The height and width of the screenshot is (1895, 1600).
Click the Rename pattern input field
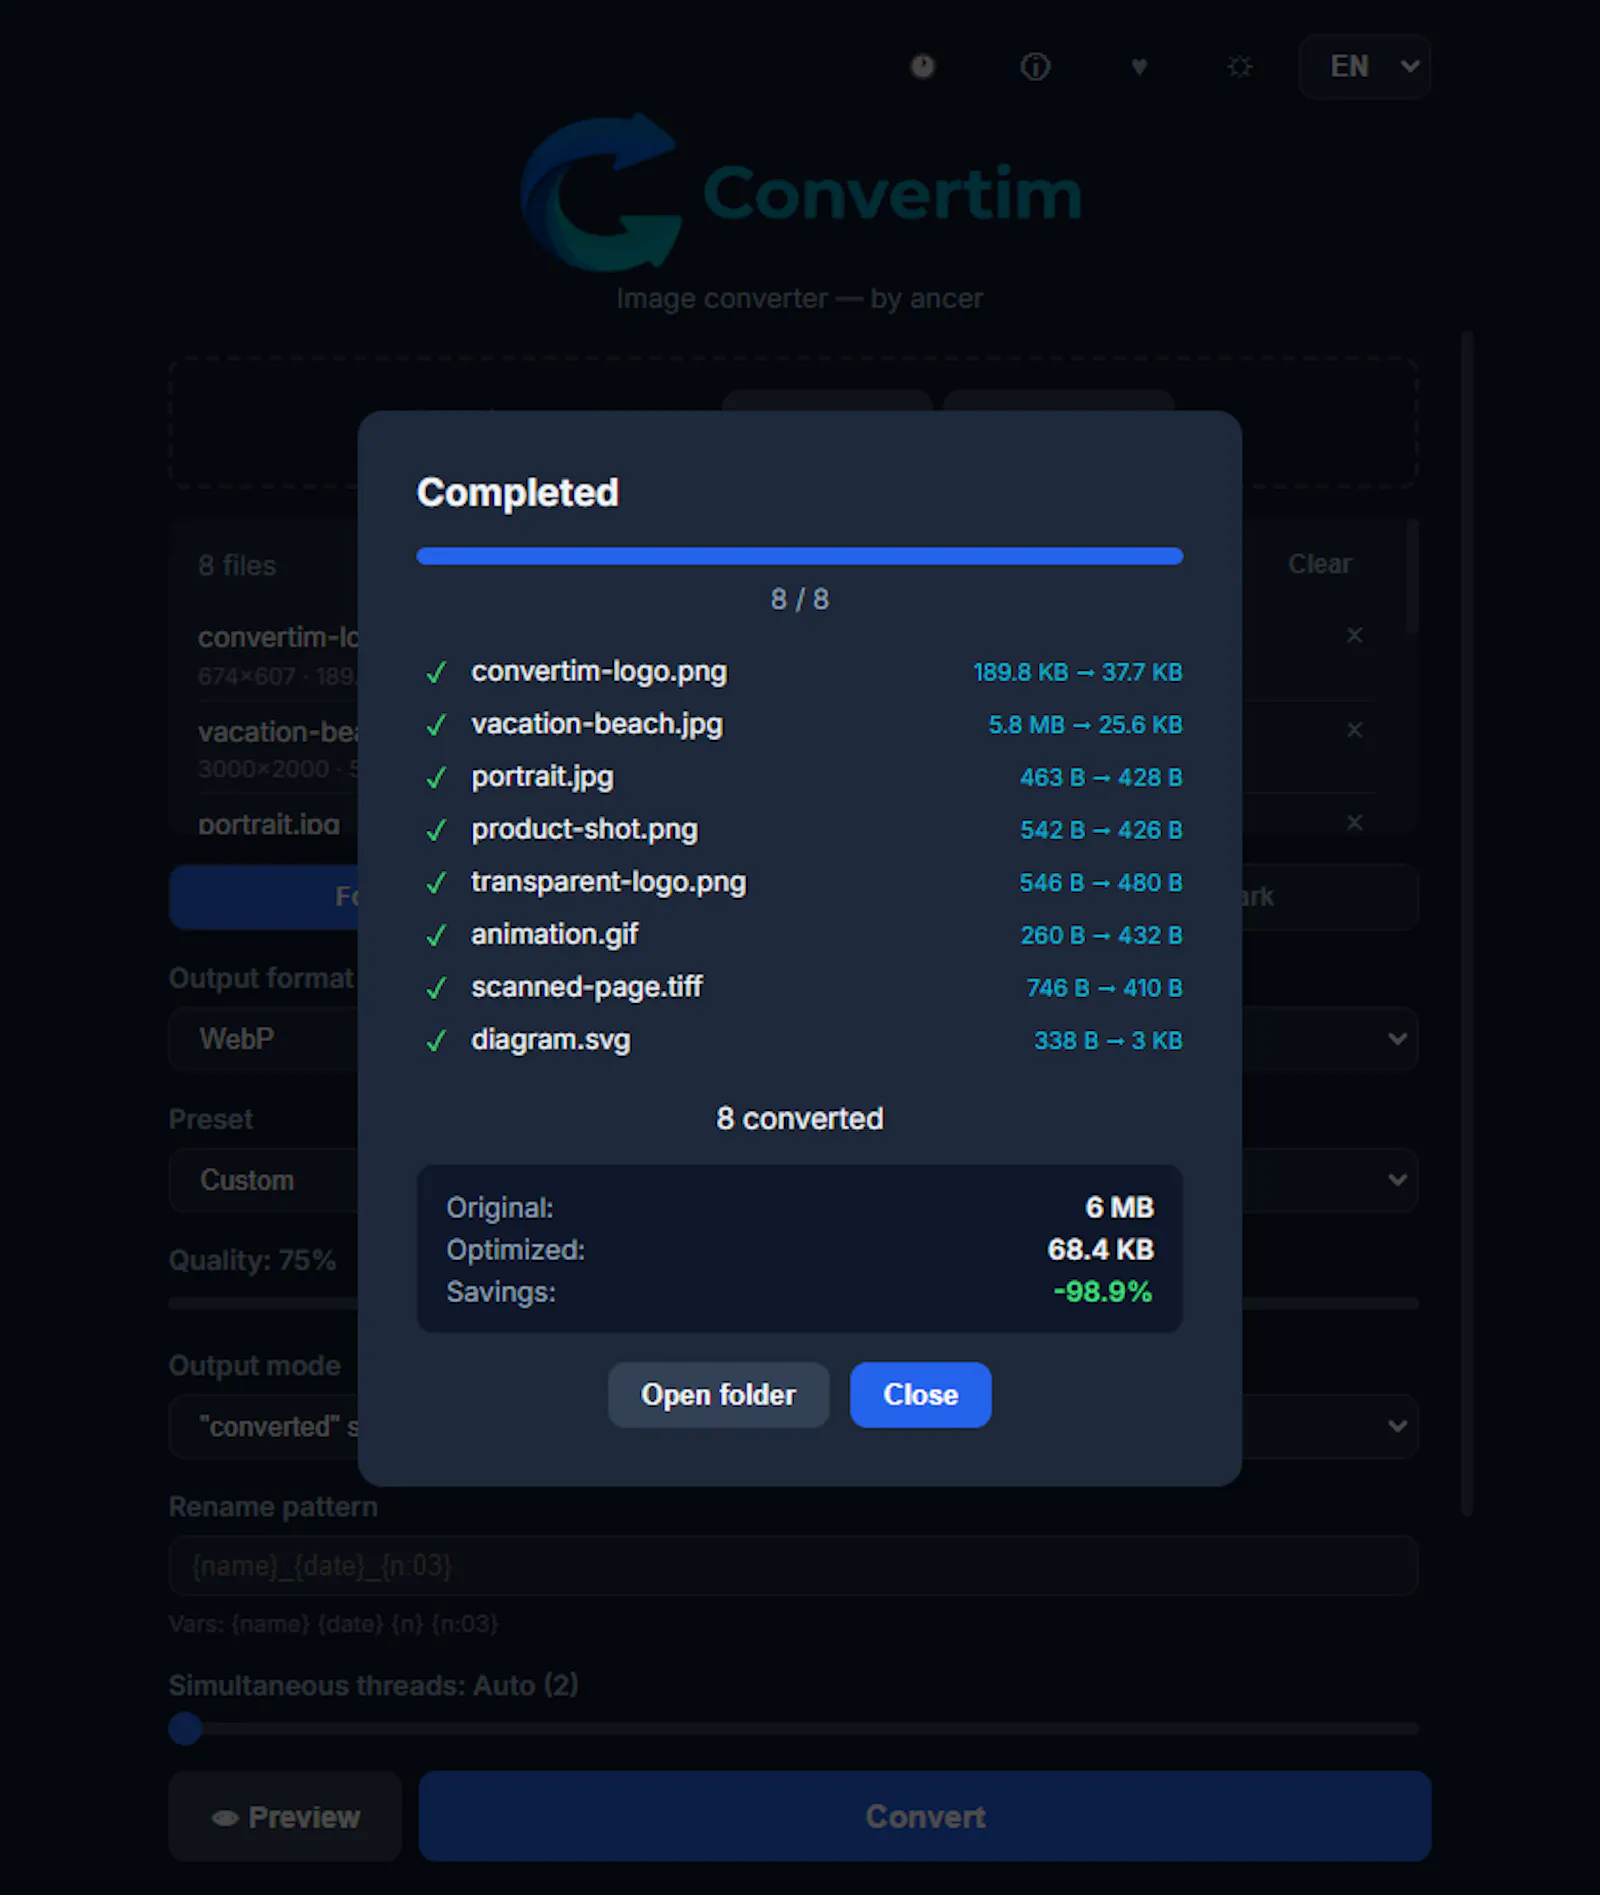[793, 1565]
